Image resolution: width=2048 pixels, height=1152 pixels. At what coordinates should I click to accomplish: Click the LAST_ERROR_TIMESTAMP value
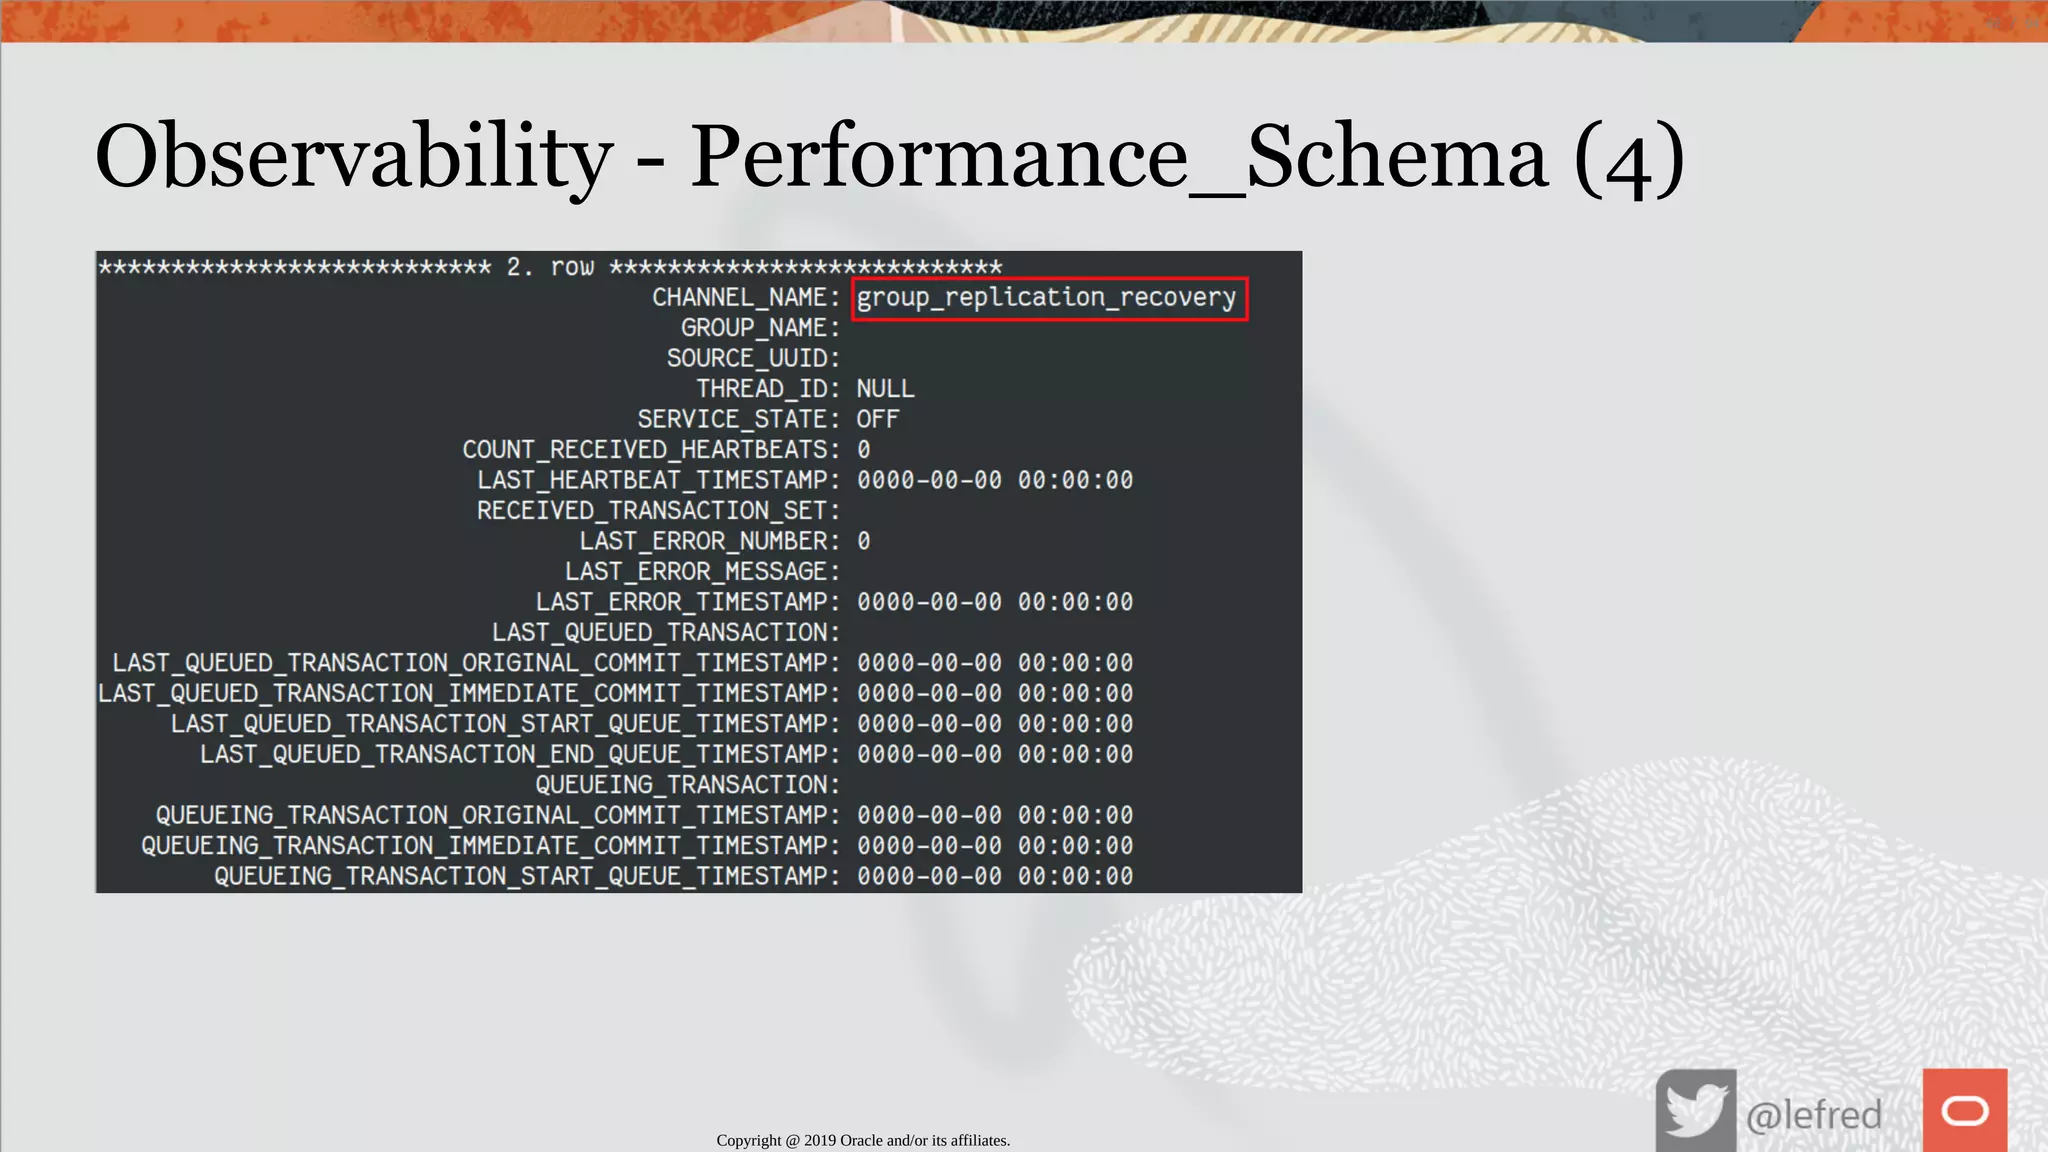pos(995,602)
